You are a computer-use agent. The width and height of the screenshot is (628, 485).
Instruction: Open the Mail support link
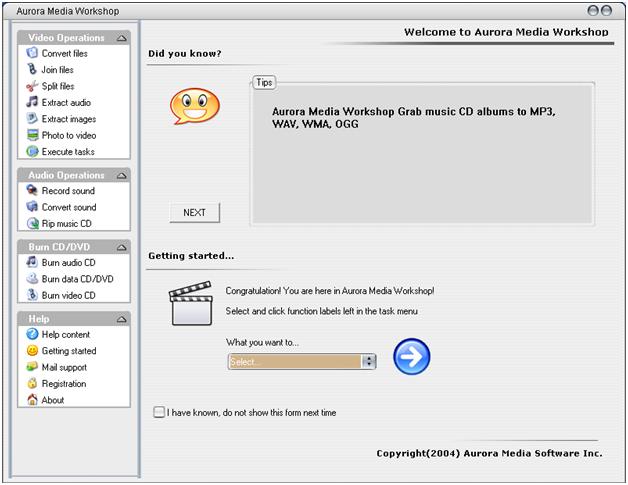click(64, 367)
